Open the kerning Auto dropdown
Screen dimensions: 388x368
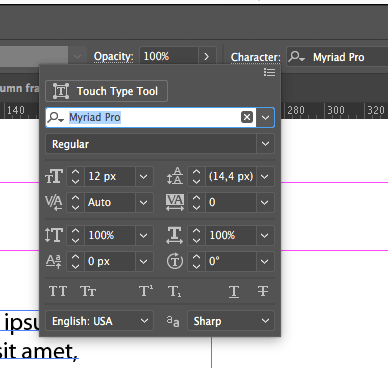(144, 202)
